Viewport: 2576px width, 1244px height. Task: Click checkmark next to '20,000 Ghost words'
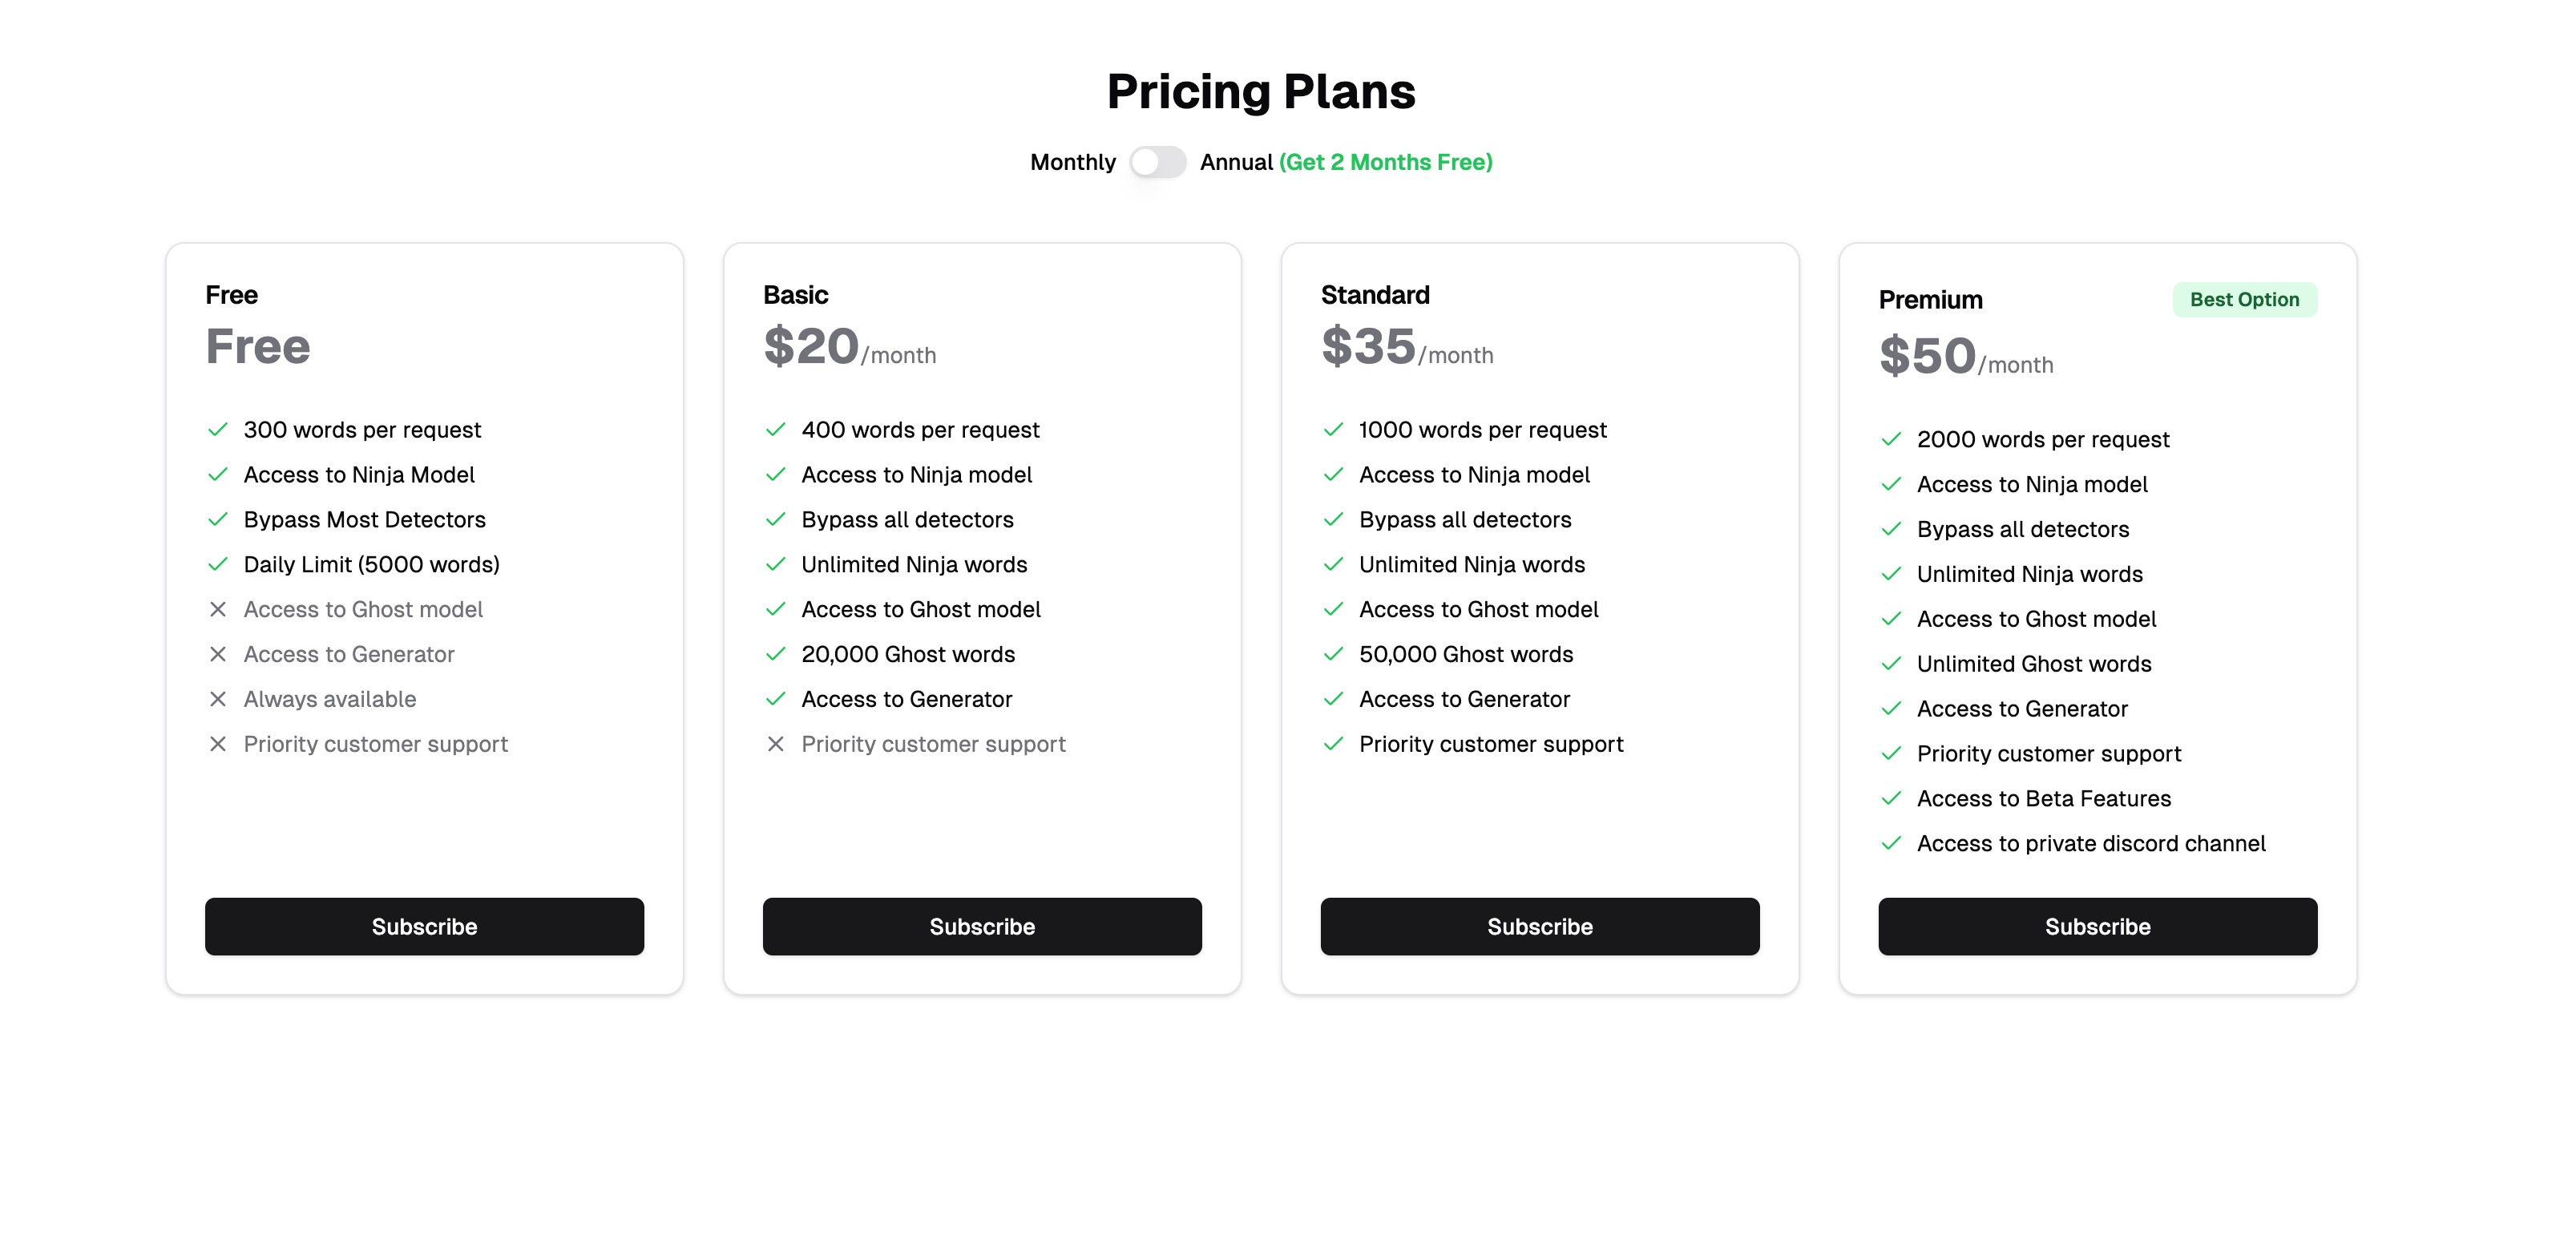pyautogui.click(x=775, y=654)
